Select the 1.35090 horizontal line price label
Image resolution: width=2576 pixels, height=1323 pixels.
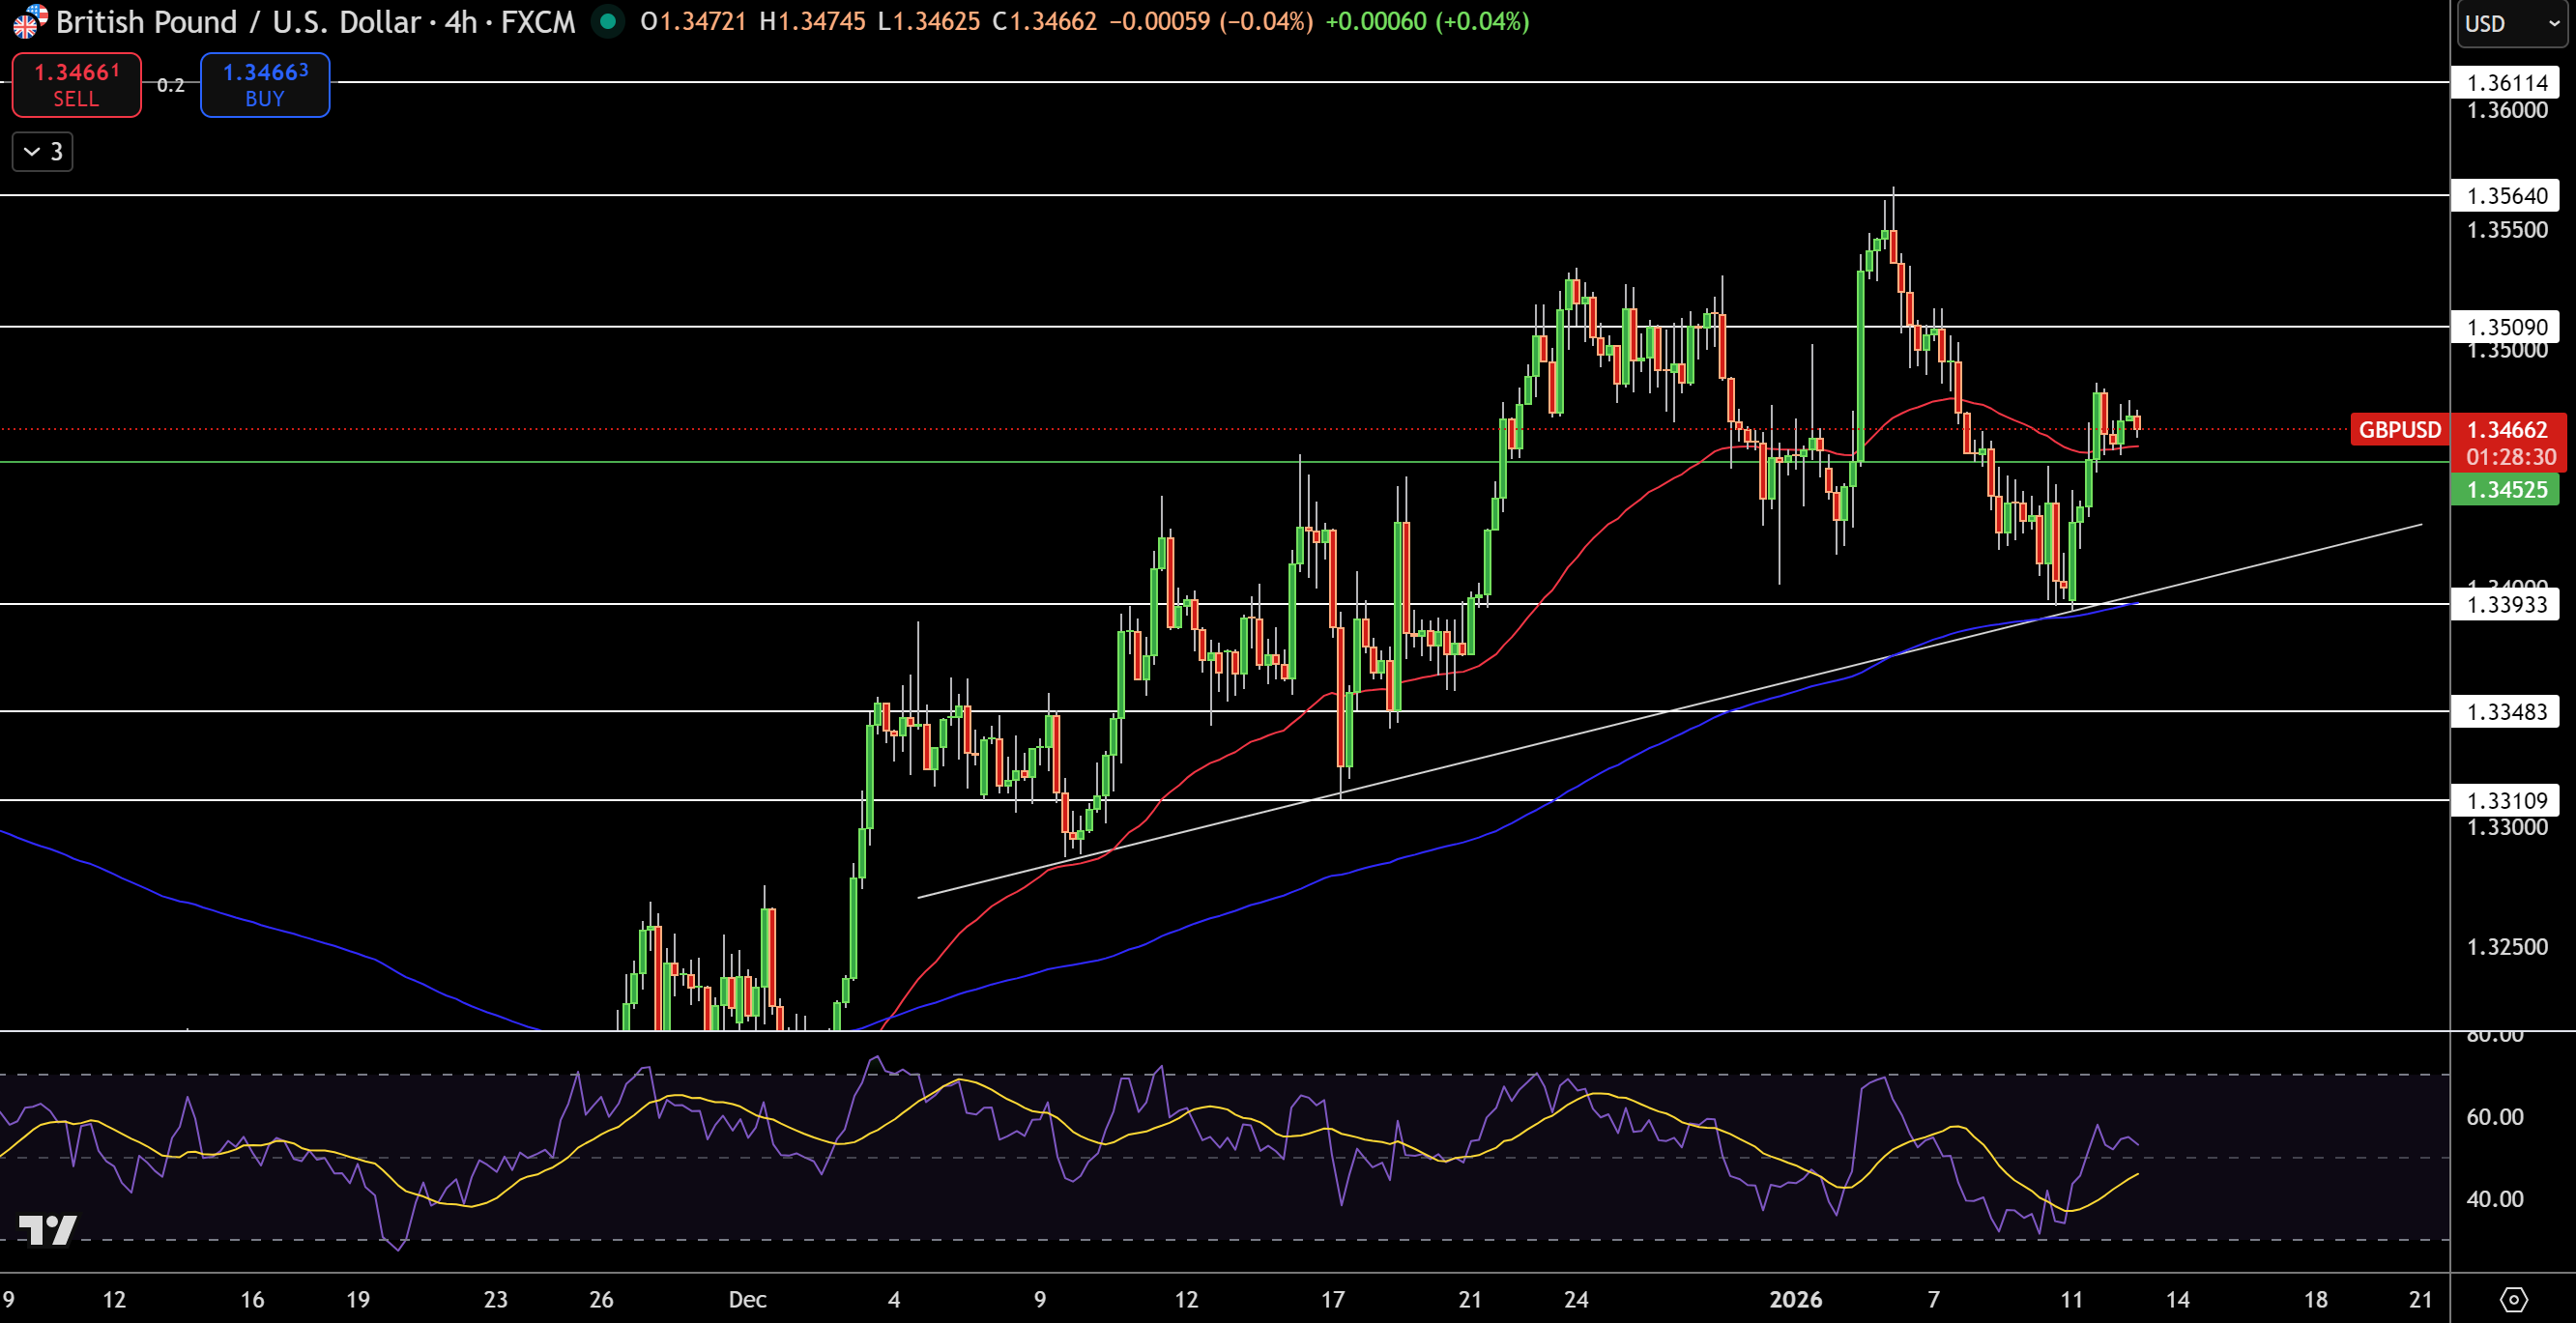click(2506, 327)
